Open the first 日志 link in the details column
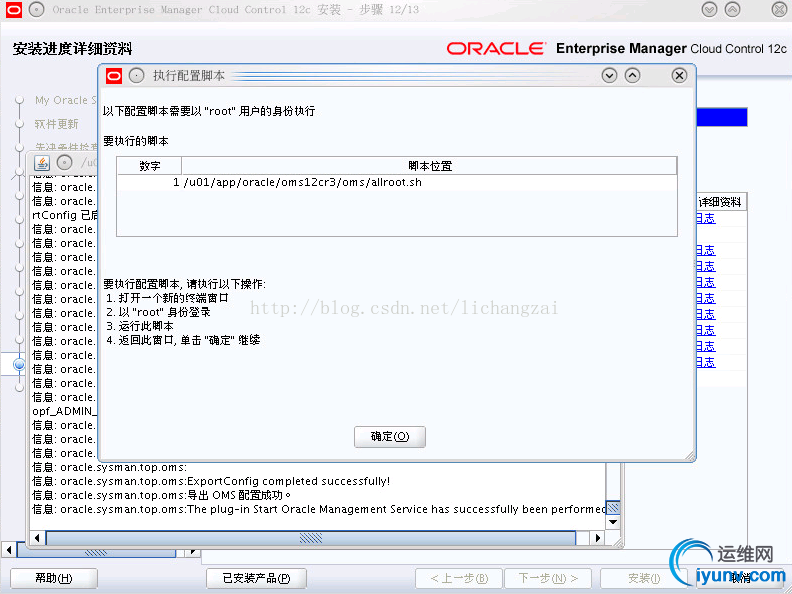The image size is (792, 594). coord(706,218)
